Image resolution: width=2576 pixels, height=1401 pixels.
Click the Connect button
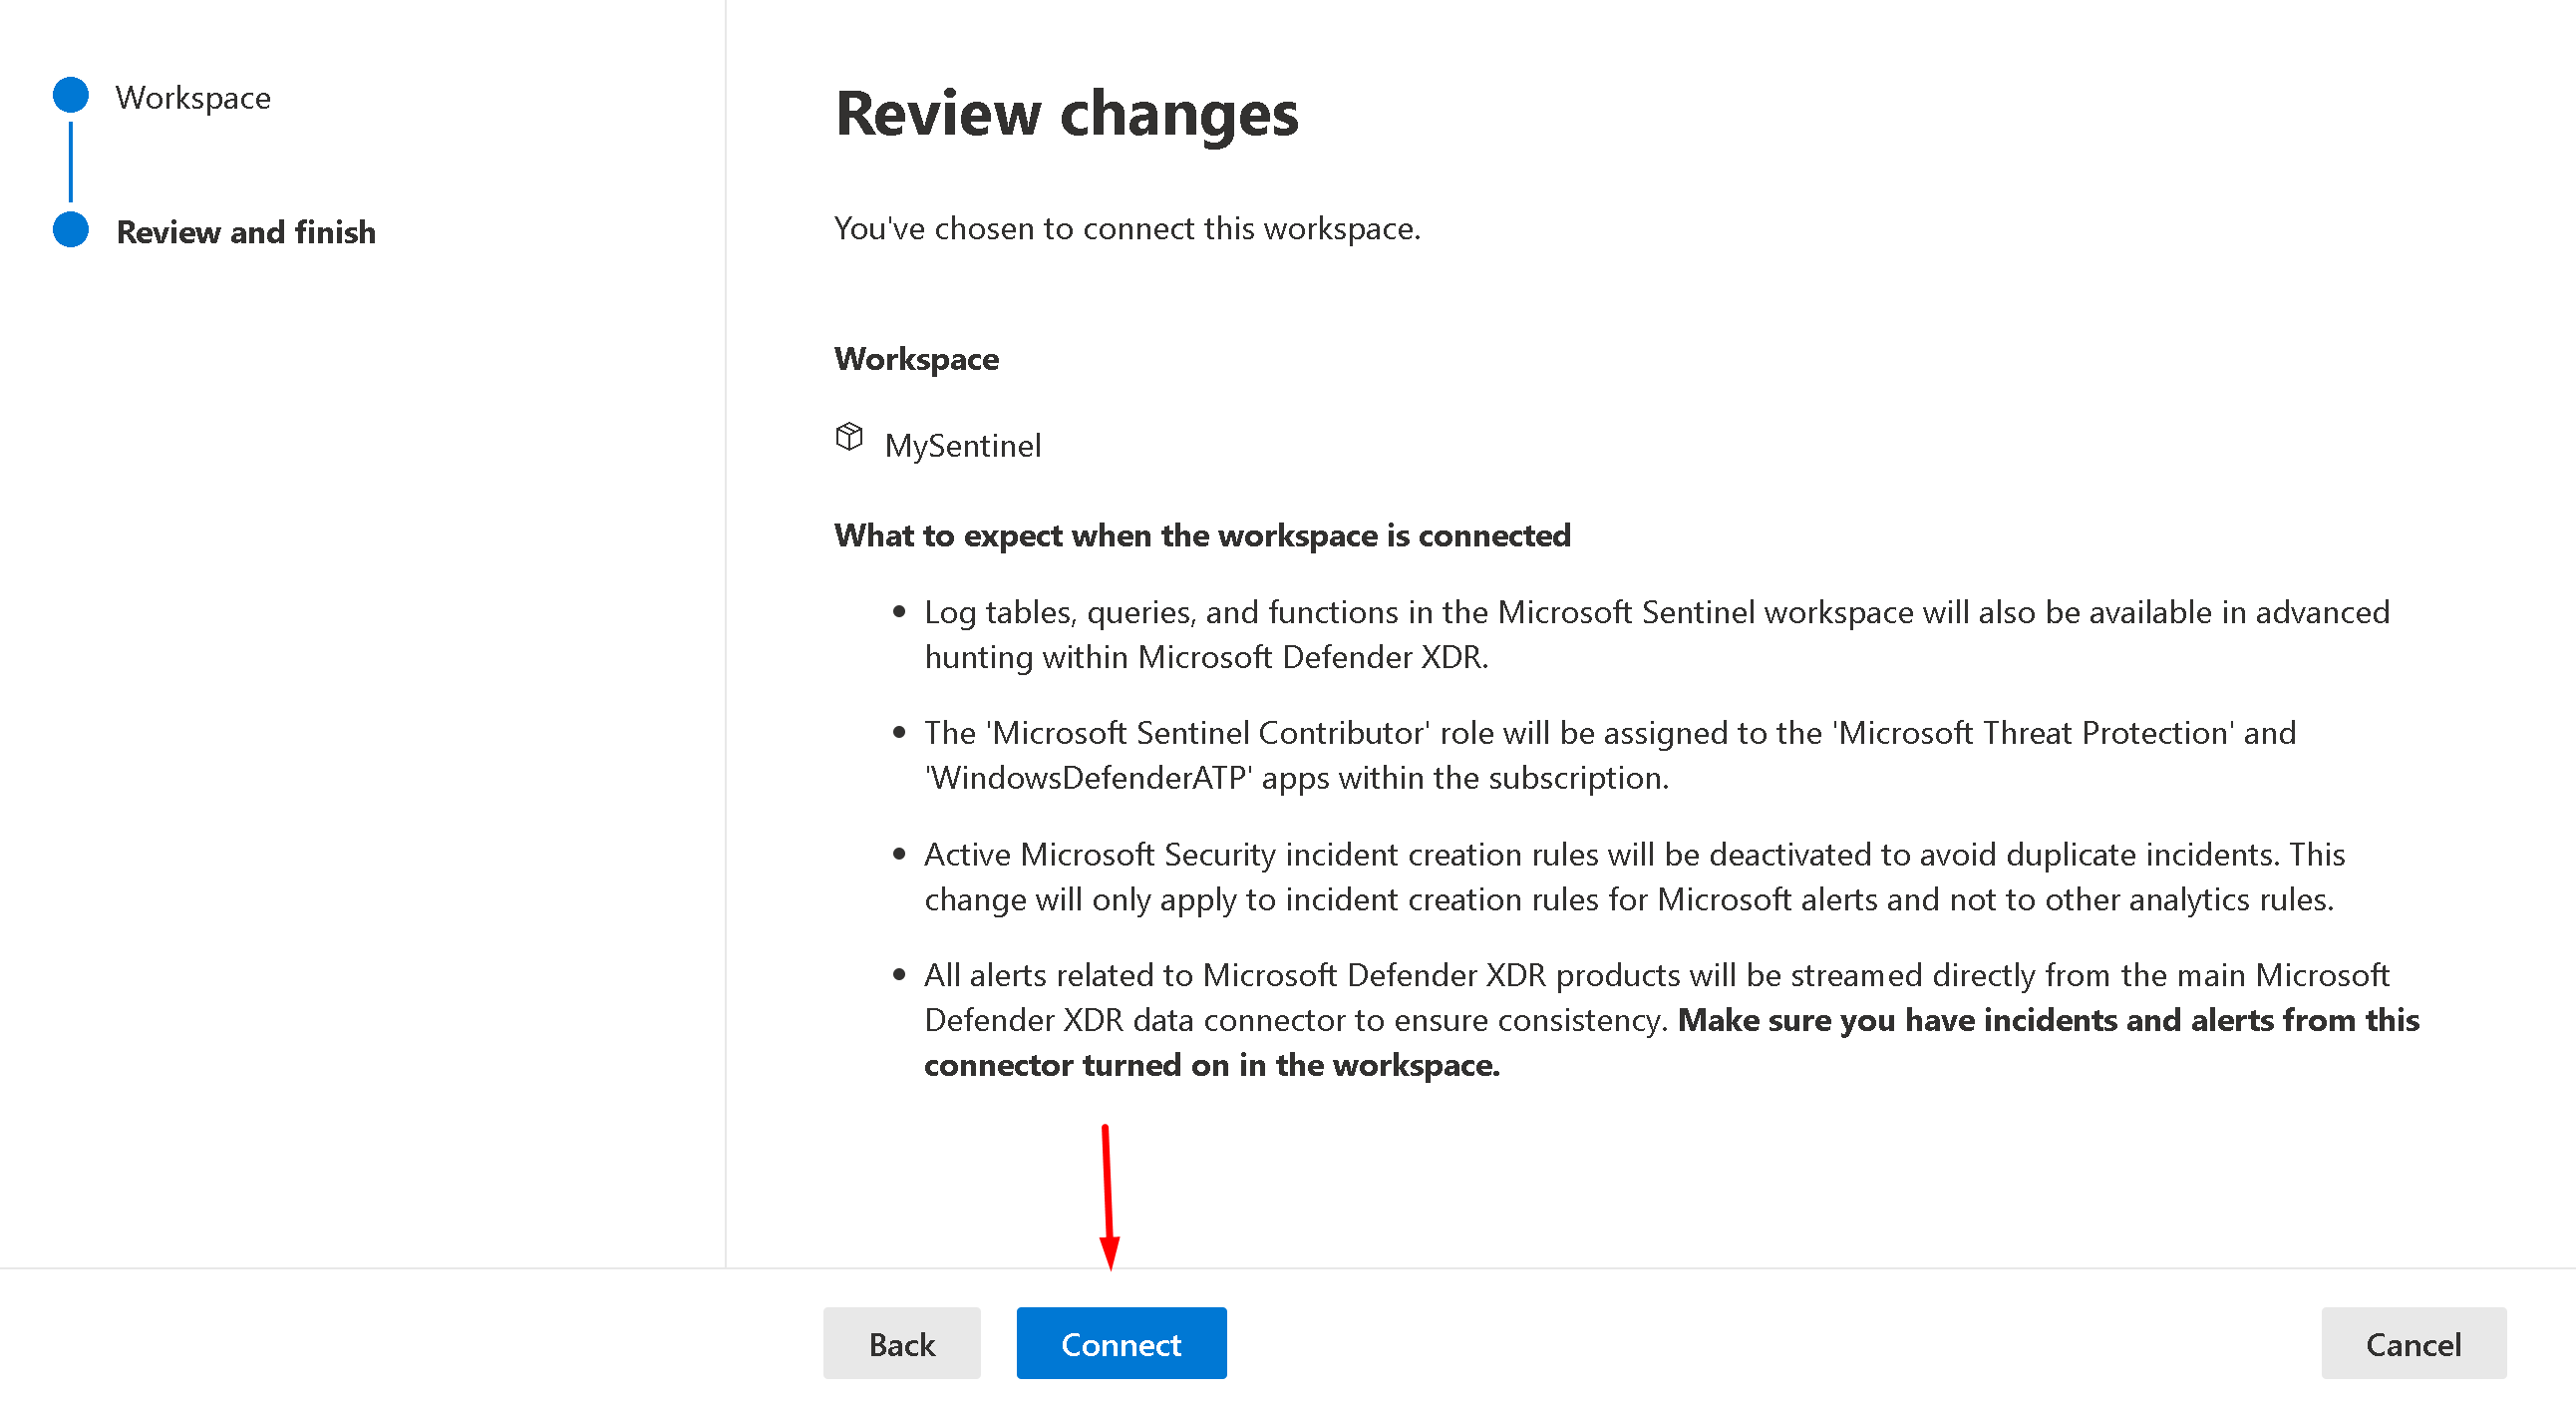(x=1120, y=1343)
